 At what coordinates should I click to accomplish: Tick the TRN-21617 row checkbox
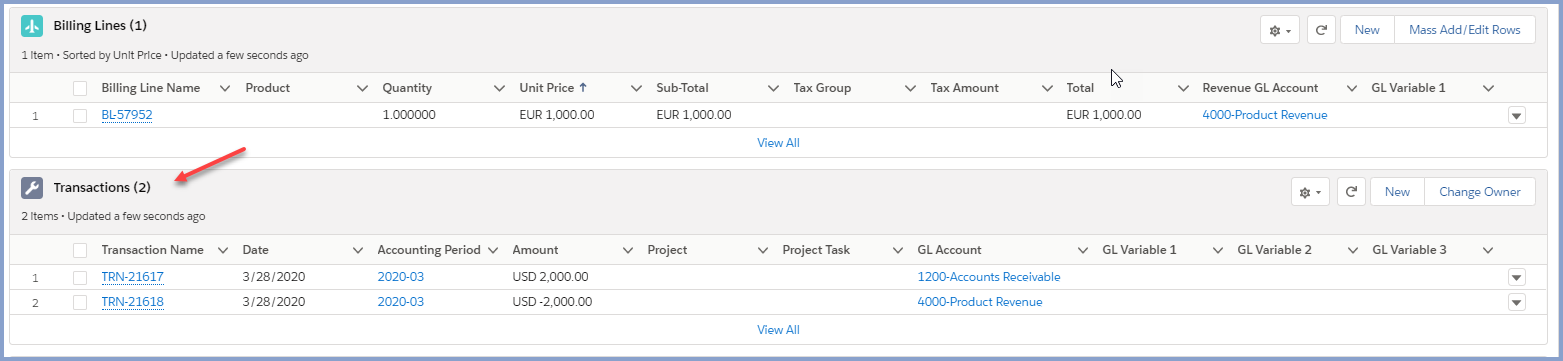tap(80, 277)
